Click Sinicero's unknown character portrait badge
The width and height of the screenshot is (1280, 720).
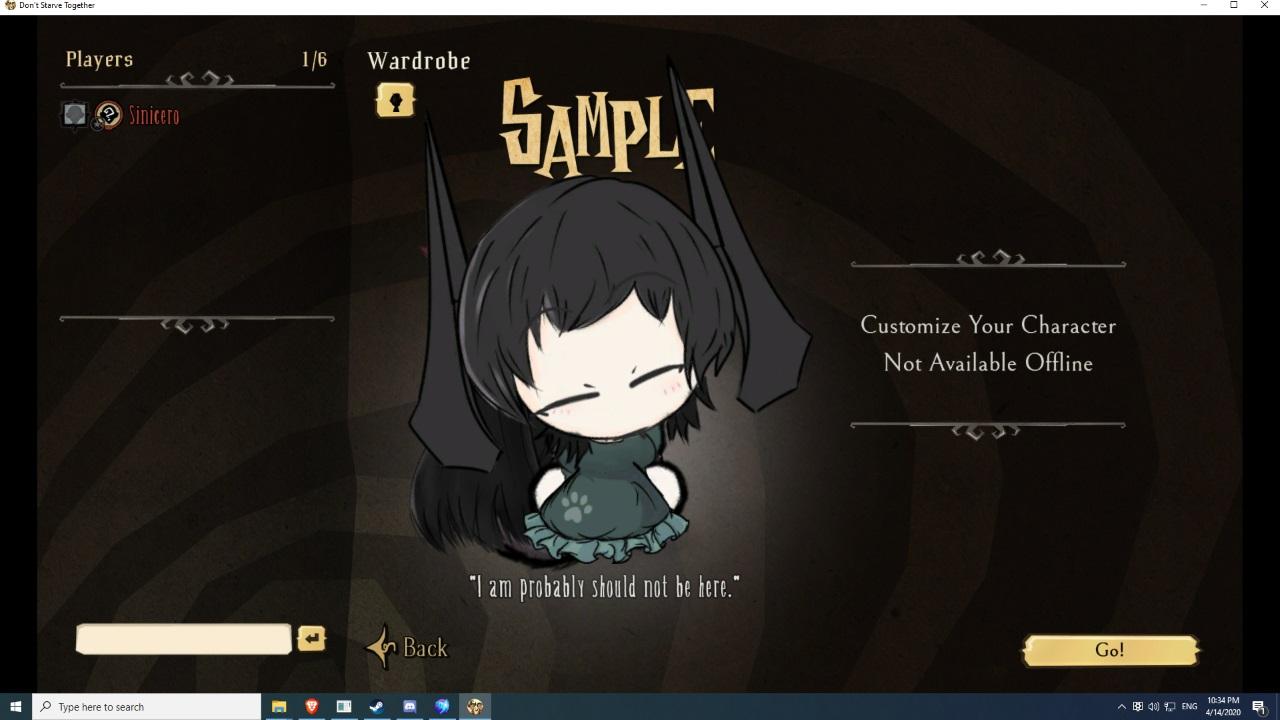click(108, 115)
